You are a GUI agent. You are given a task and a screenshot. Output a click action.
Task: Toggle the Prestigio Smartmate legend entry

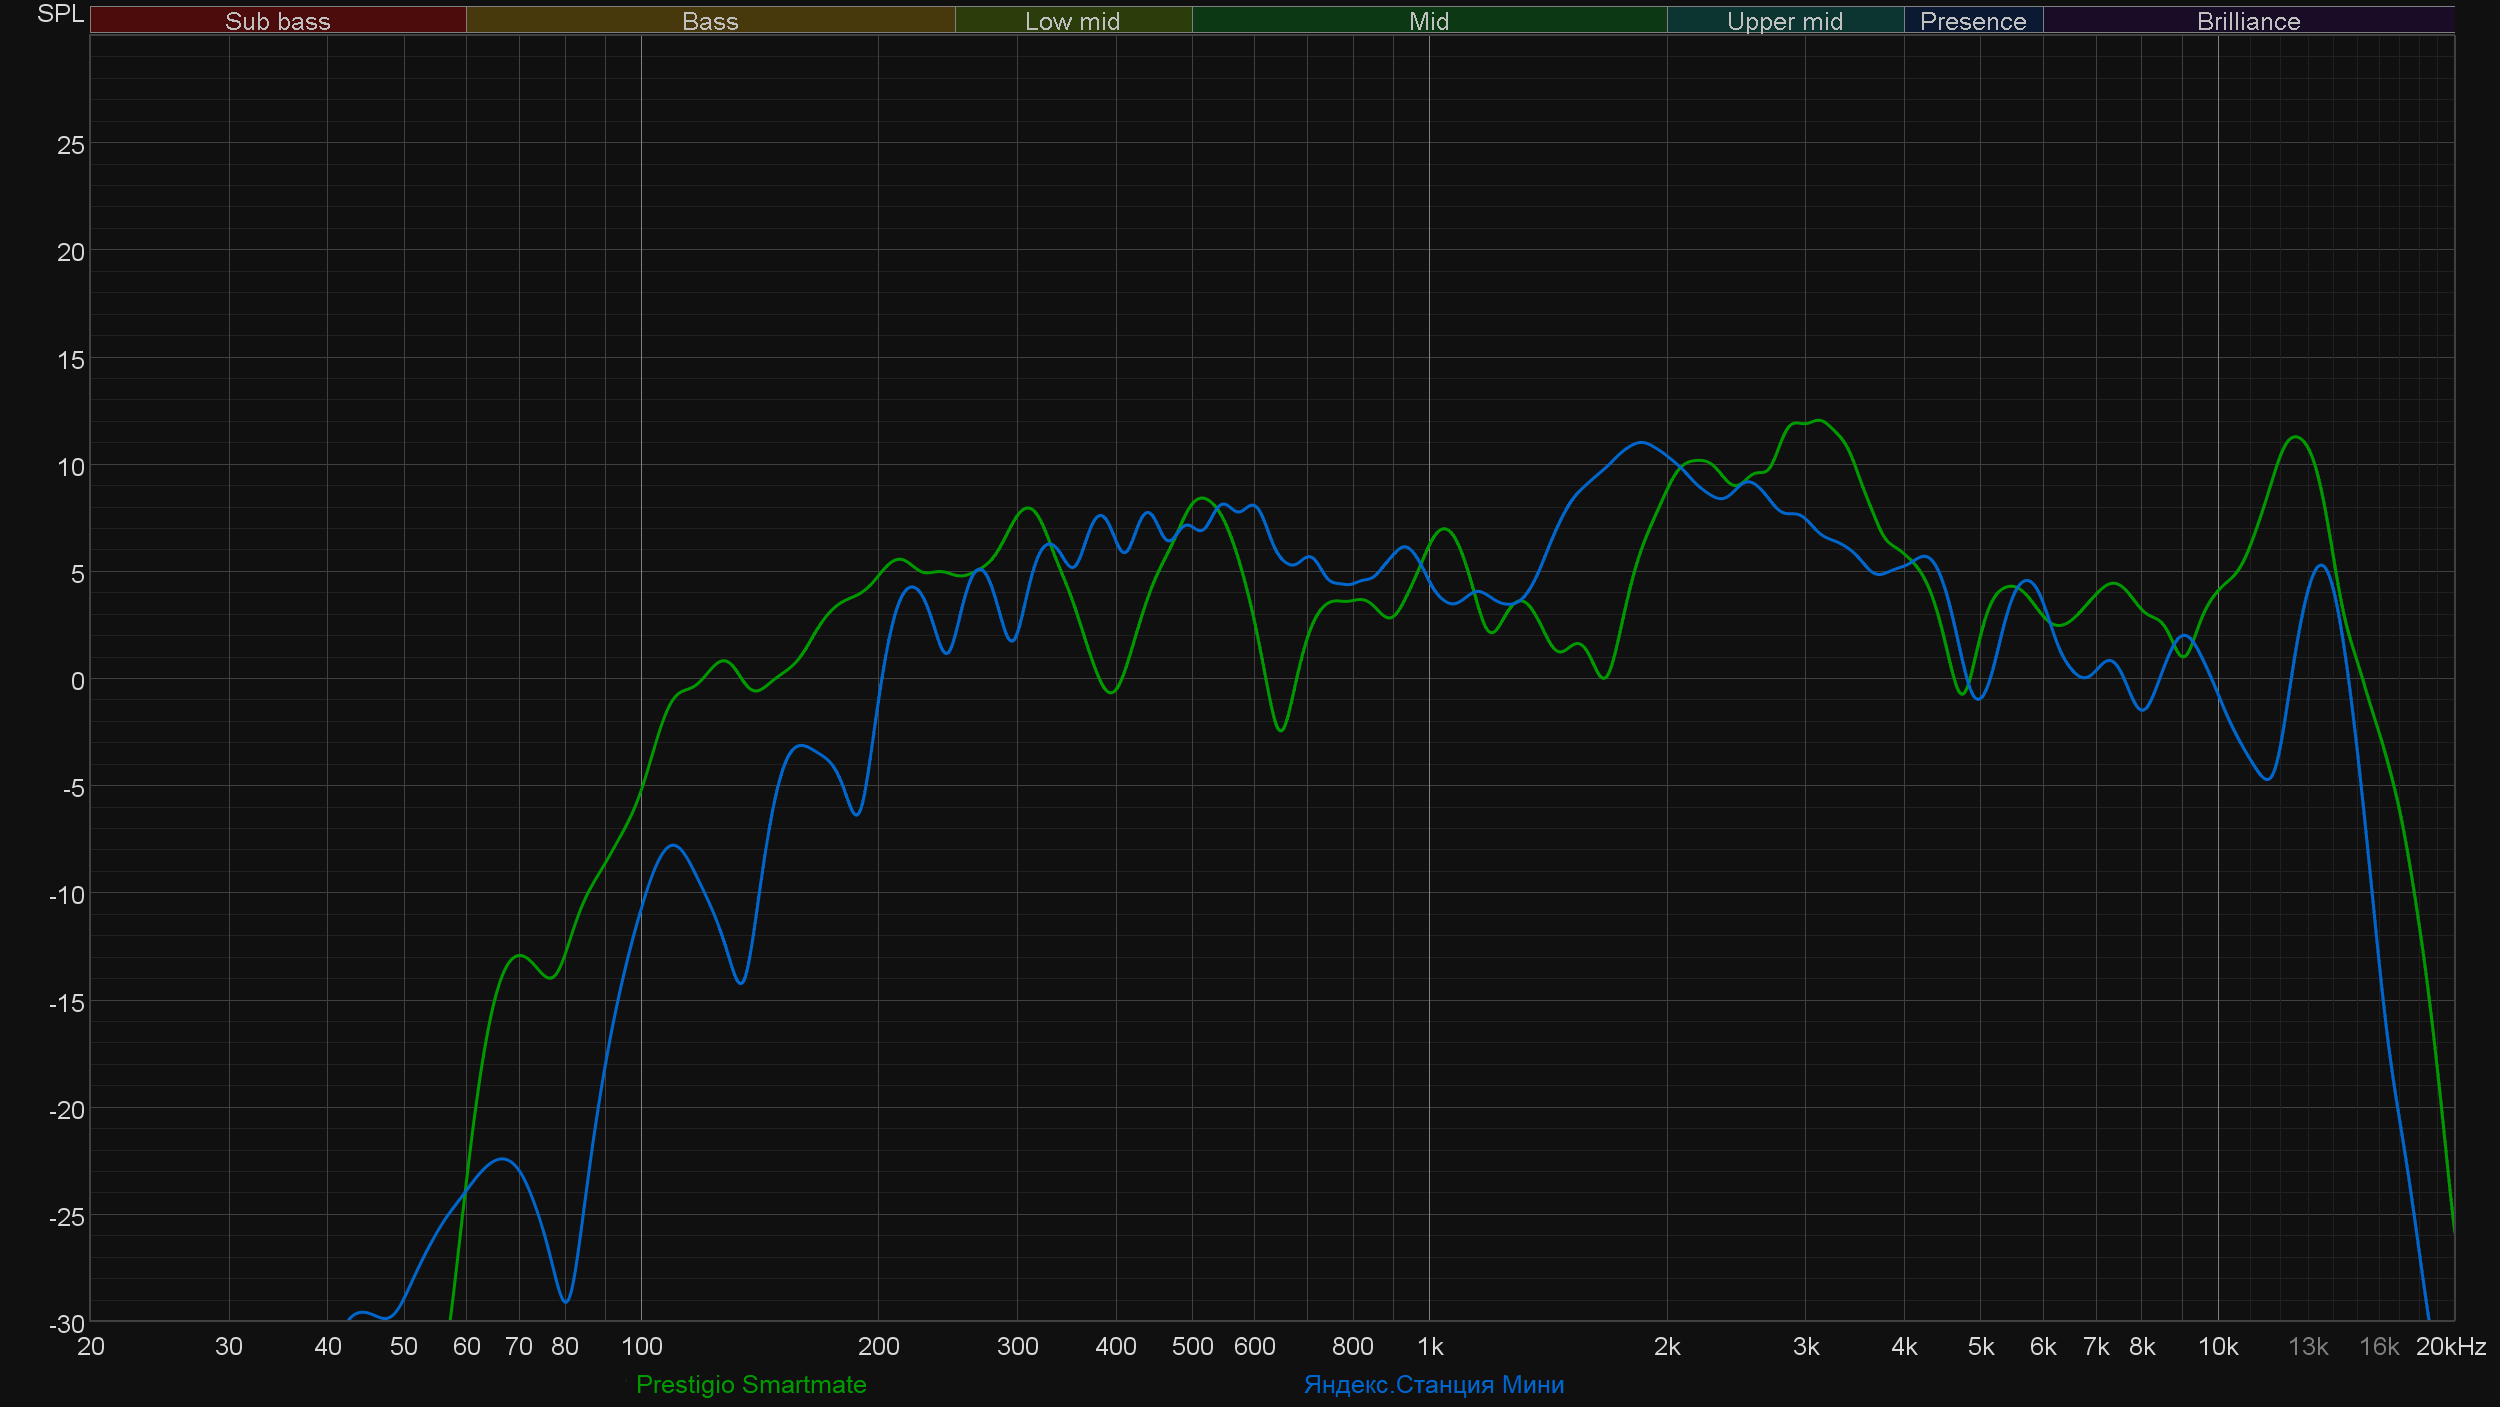750,1384
